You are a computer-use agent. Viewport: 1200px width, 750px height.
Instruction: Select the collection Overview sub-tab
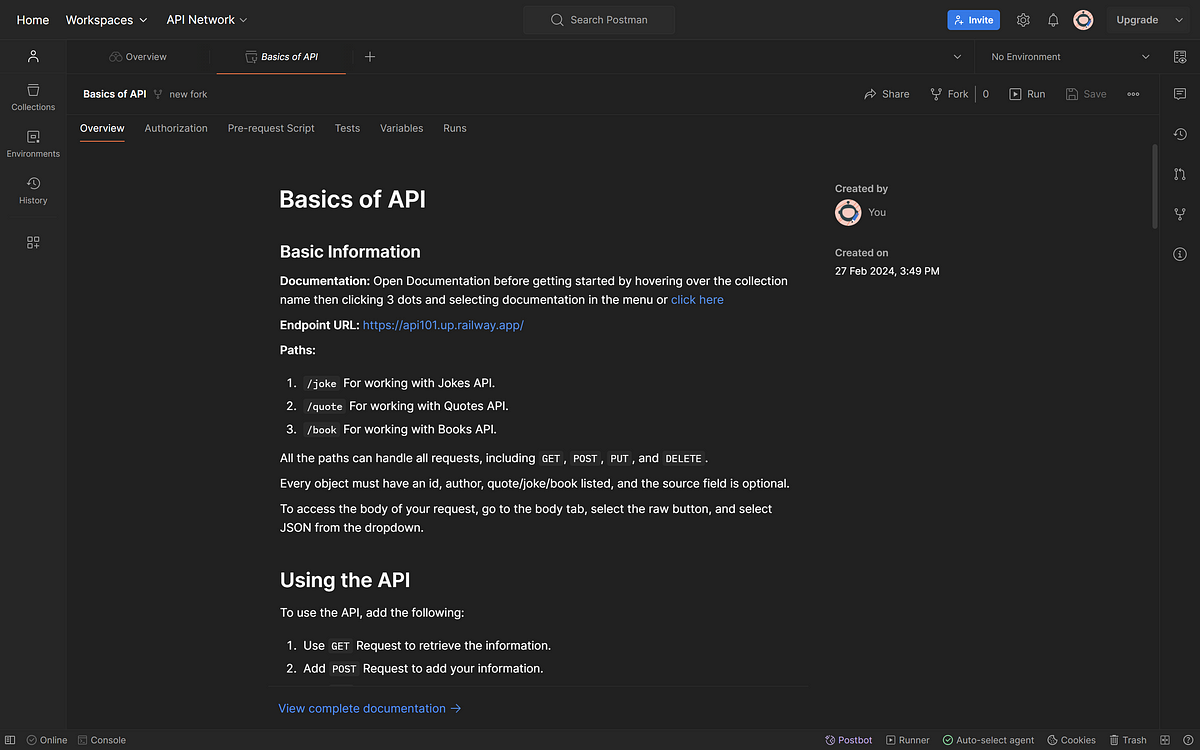tap(102, 128)
